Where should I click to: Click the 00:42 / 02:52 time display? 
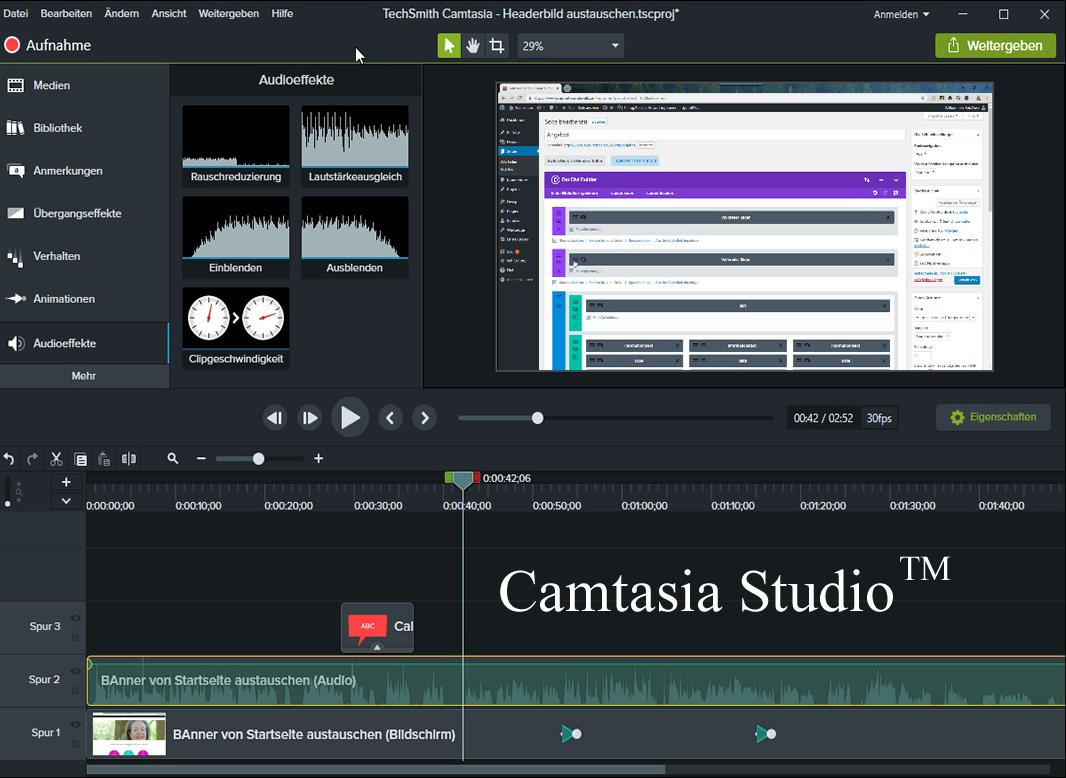(x=823, y=418)
